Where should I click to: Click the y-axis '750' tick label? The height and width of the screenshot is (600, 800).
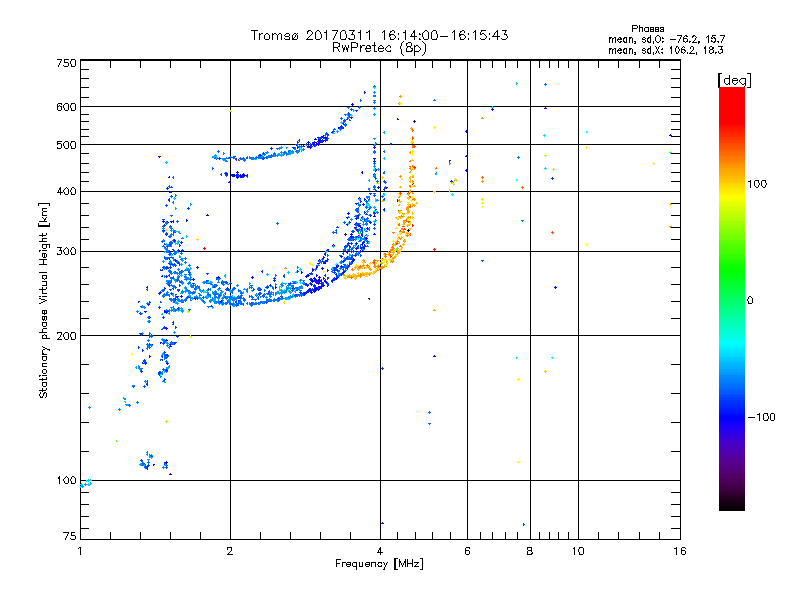point(67,63)
